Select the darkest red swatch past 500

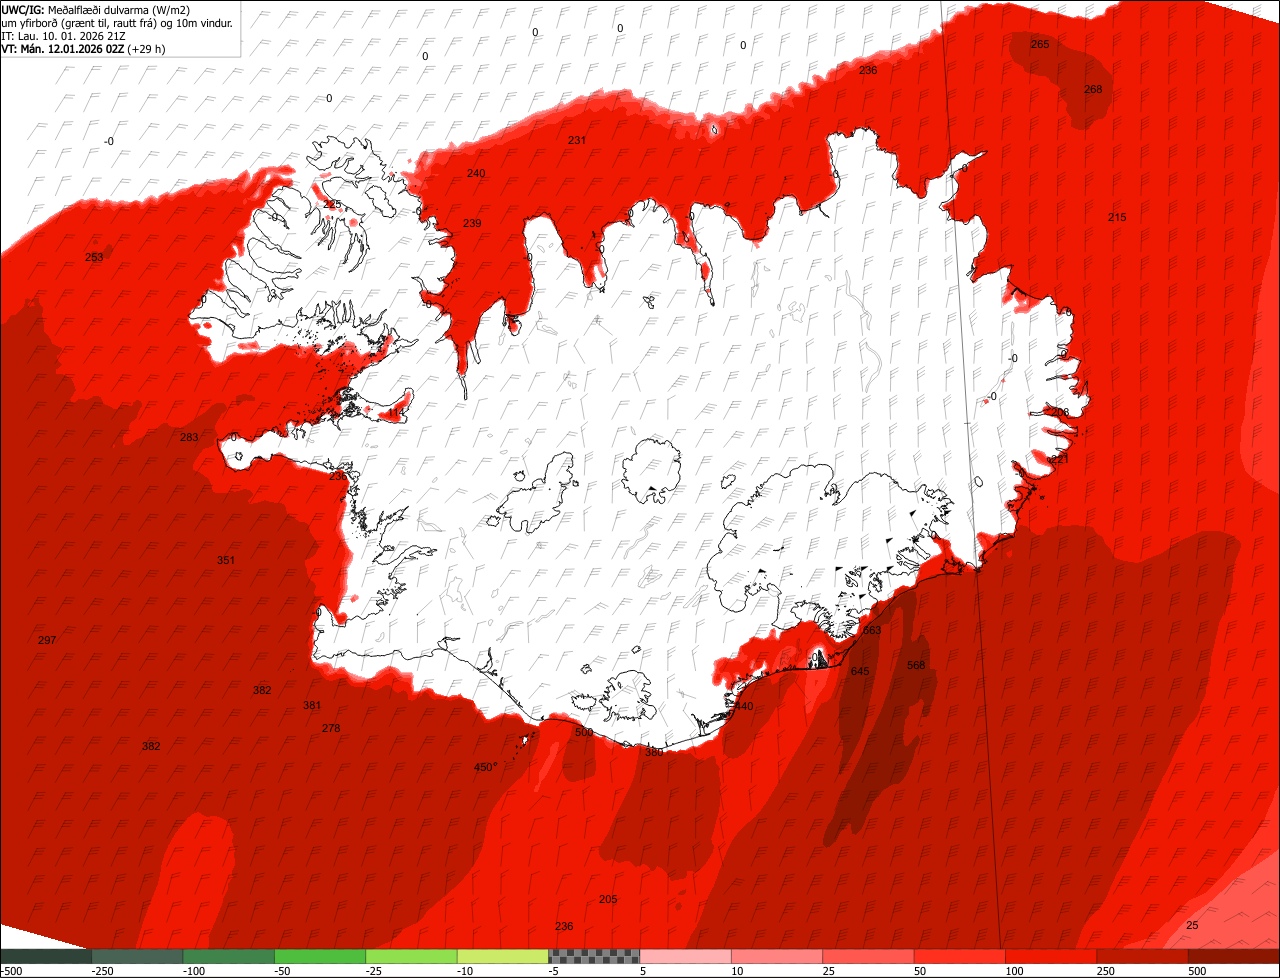(1234, 956)
